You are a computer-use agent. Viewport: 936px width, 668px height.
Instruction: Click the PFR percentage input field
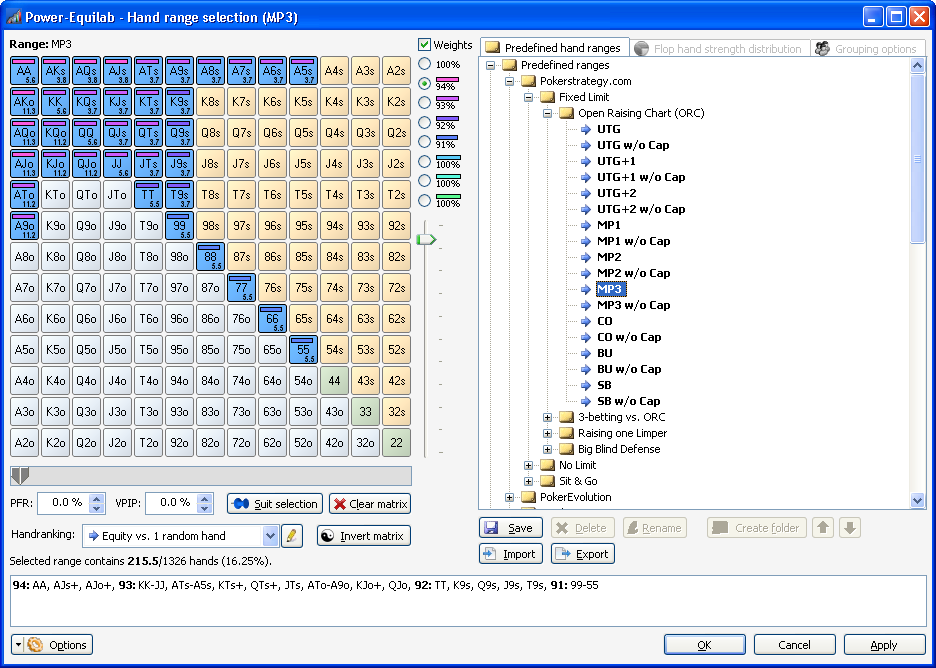(63, 503)
